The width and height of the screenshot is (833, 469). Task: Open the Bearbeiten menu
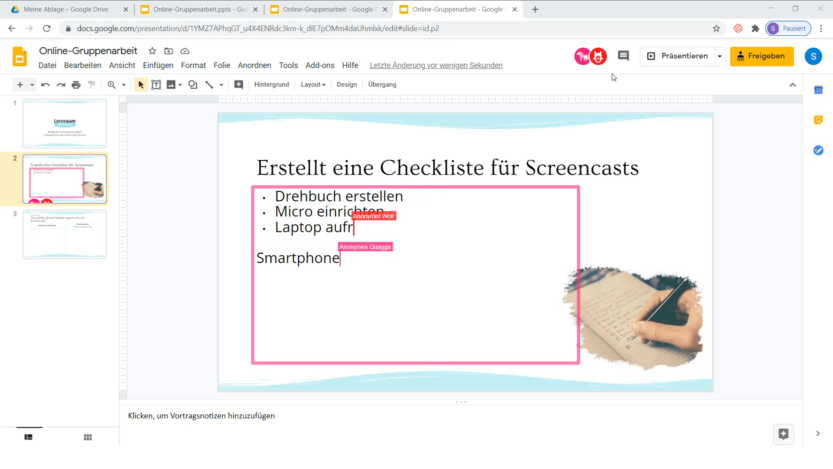coord(82,65)
